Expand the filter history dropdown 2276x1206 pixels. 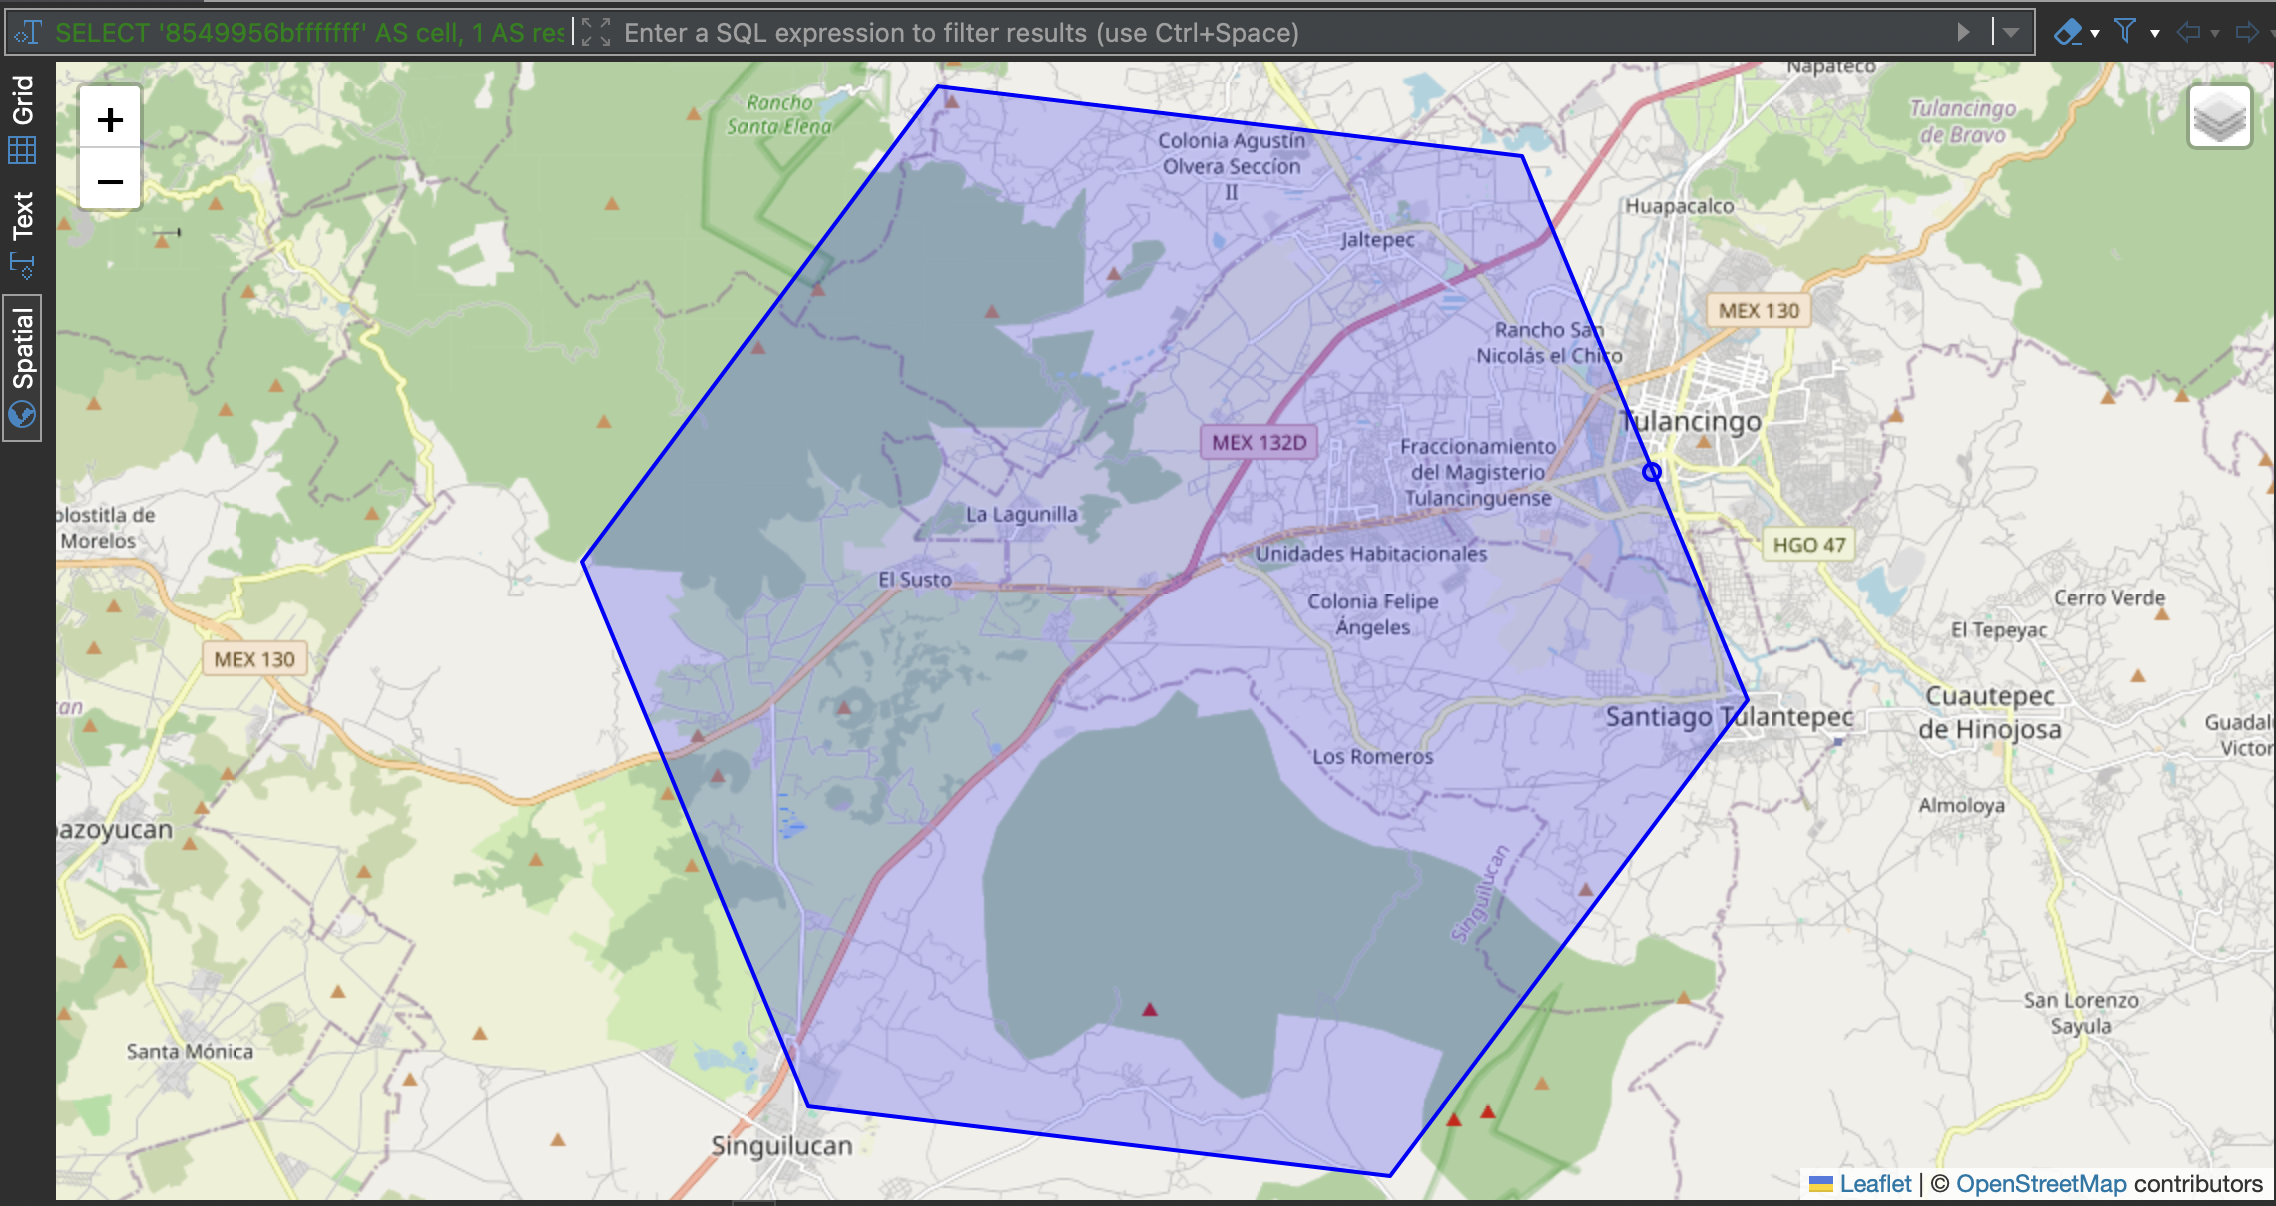click(2010, 31)
